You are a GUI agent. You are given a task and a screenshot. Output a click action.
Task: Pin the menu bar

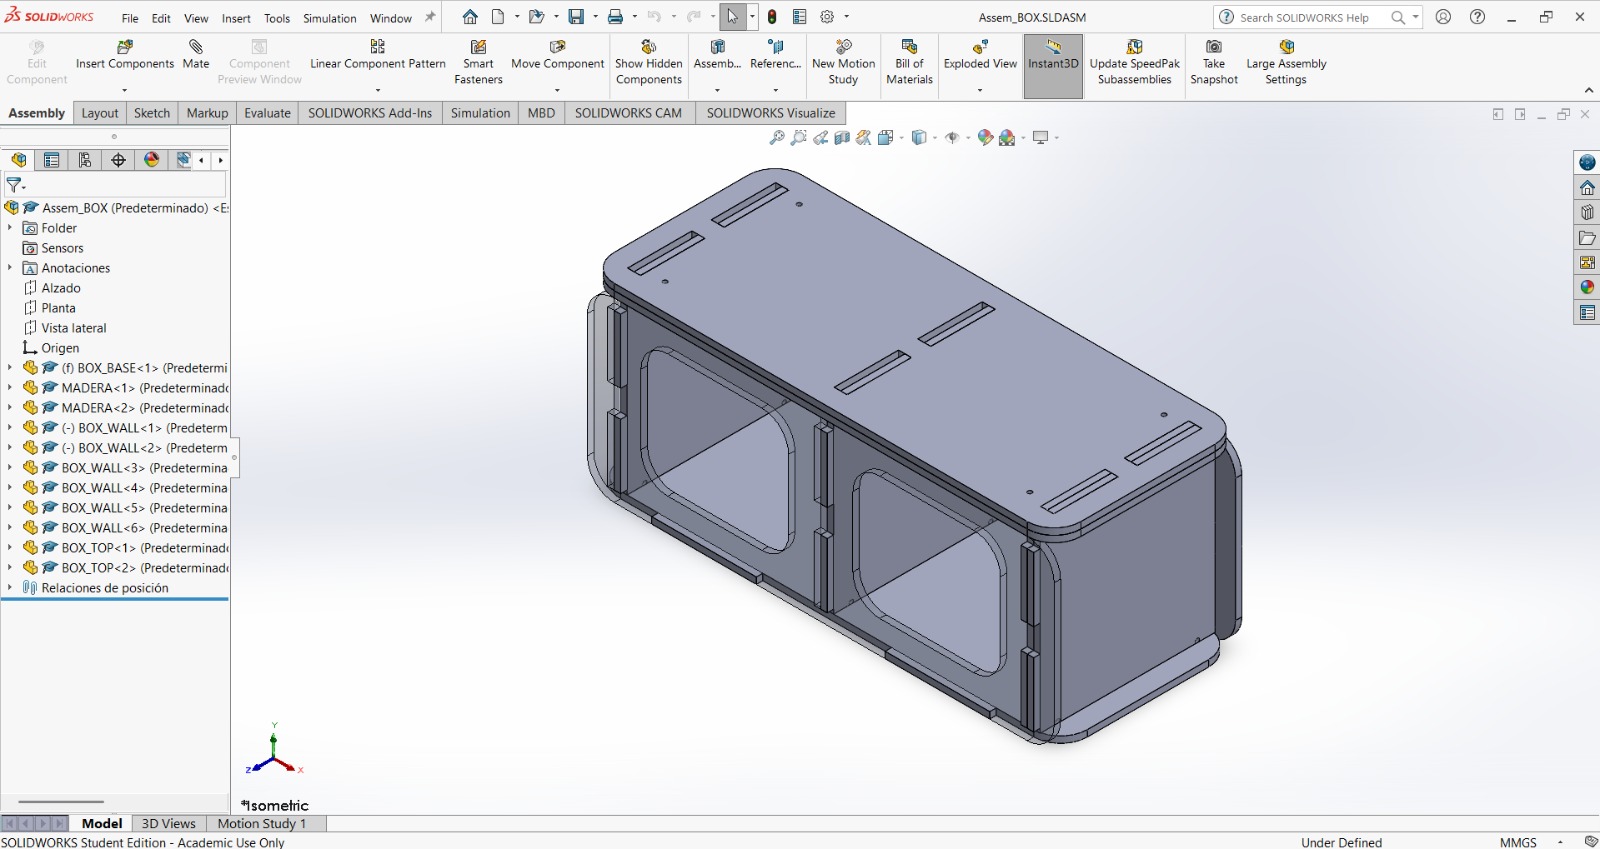pos(430,17)
